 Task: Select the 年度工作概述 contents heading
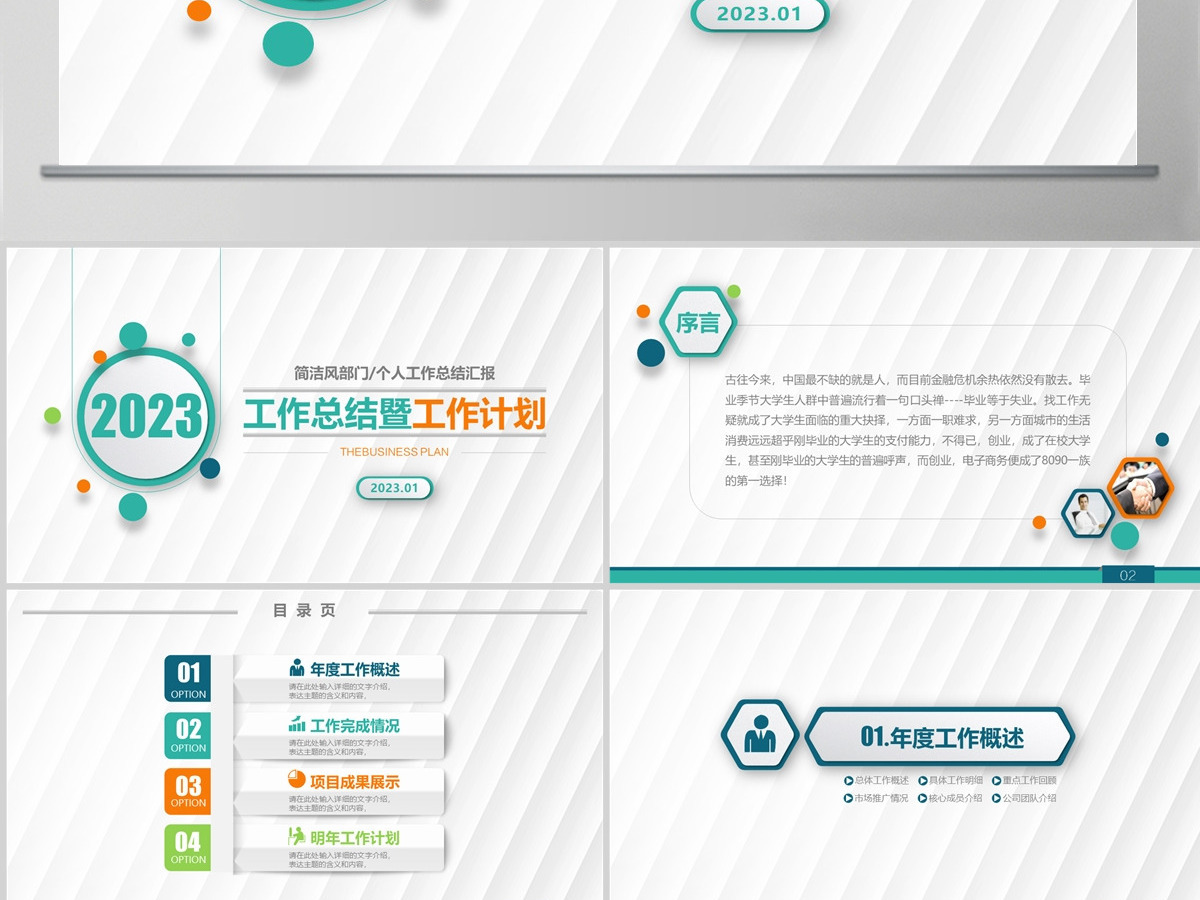point(355,669)
